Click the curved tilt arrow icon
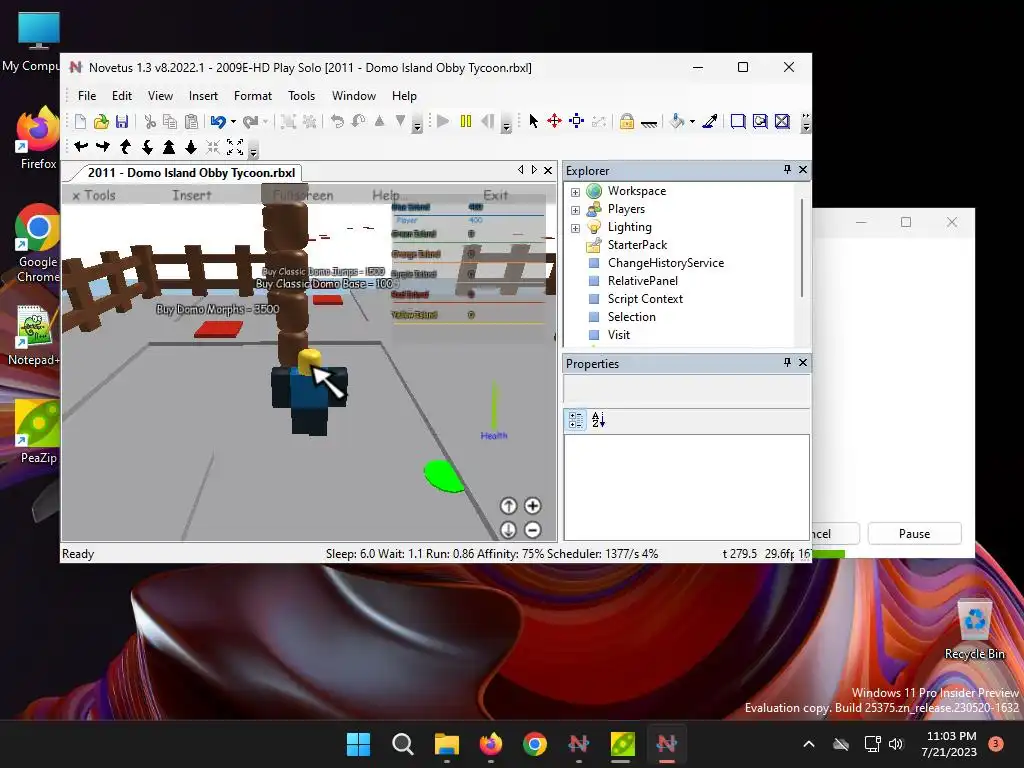This screenshot has width=1024, height=768. point(359,121)
